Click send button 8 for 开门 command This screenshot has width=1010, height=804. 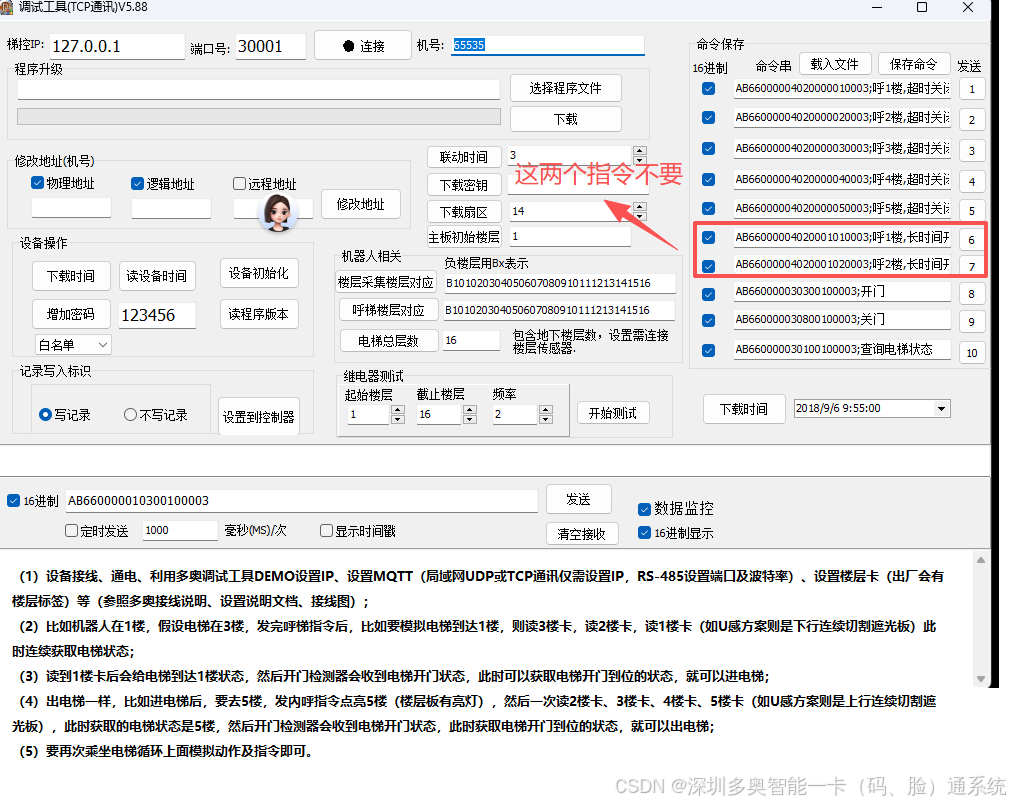972,294
